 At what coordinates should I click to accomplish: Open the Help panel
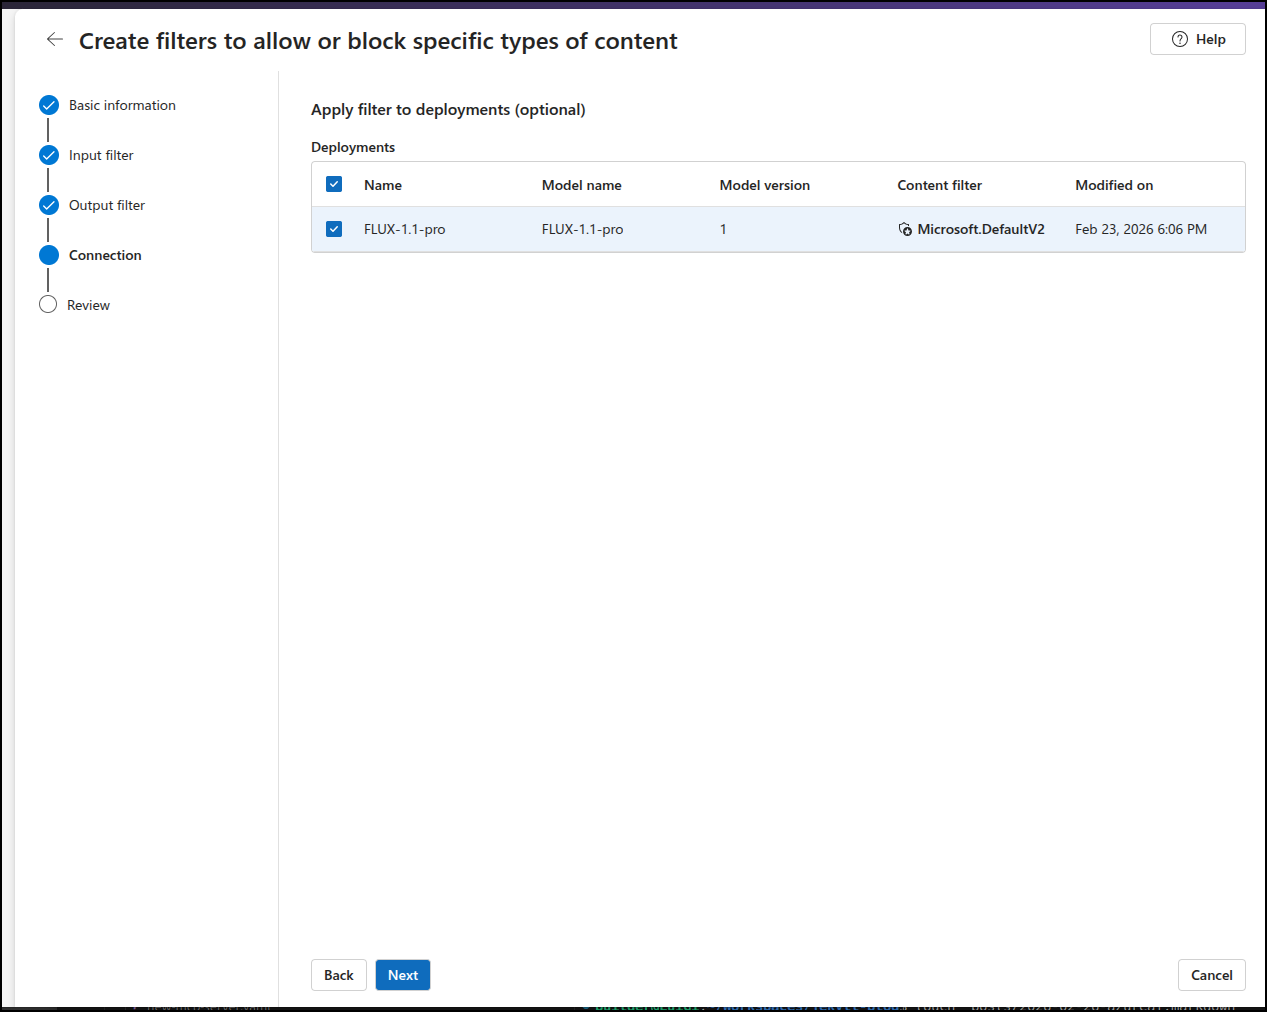[1197, 39]
